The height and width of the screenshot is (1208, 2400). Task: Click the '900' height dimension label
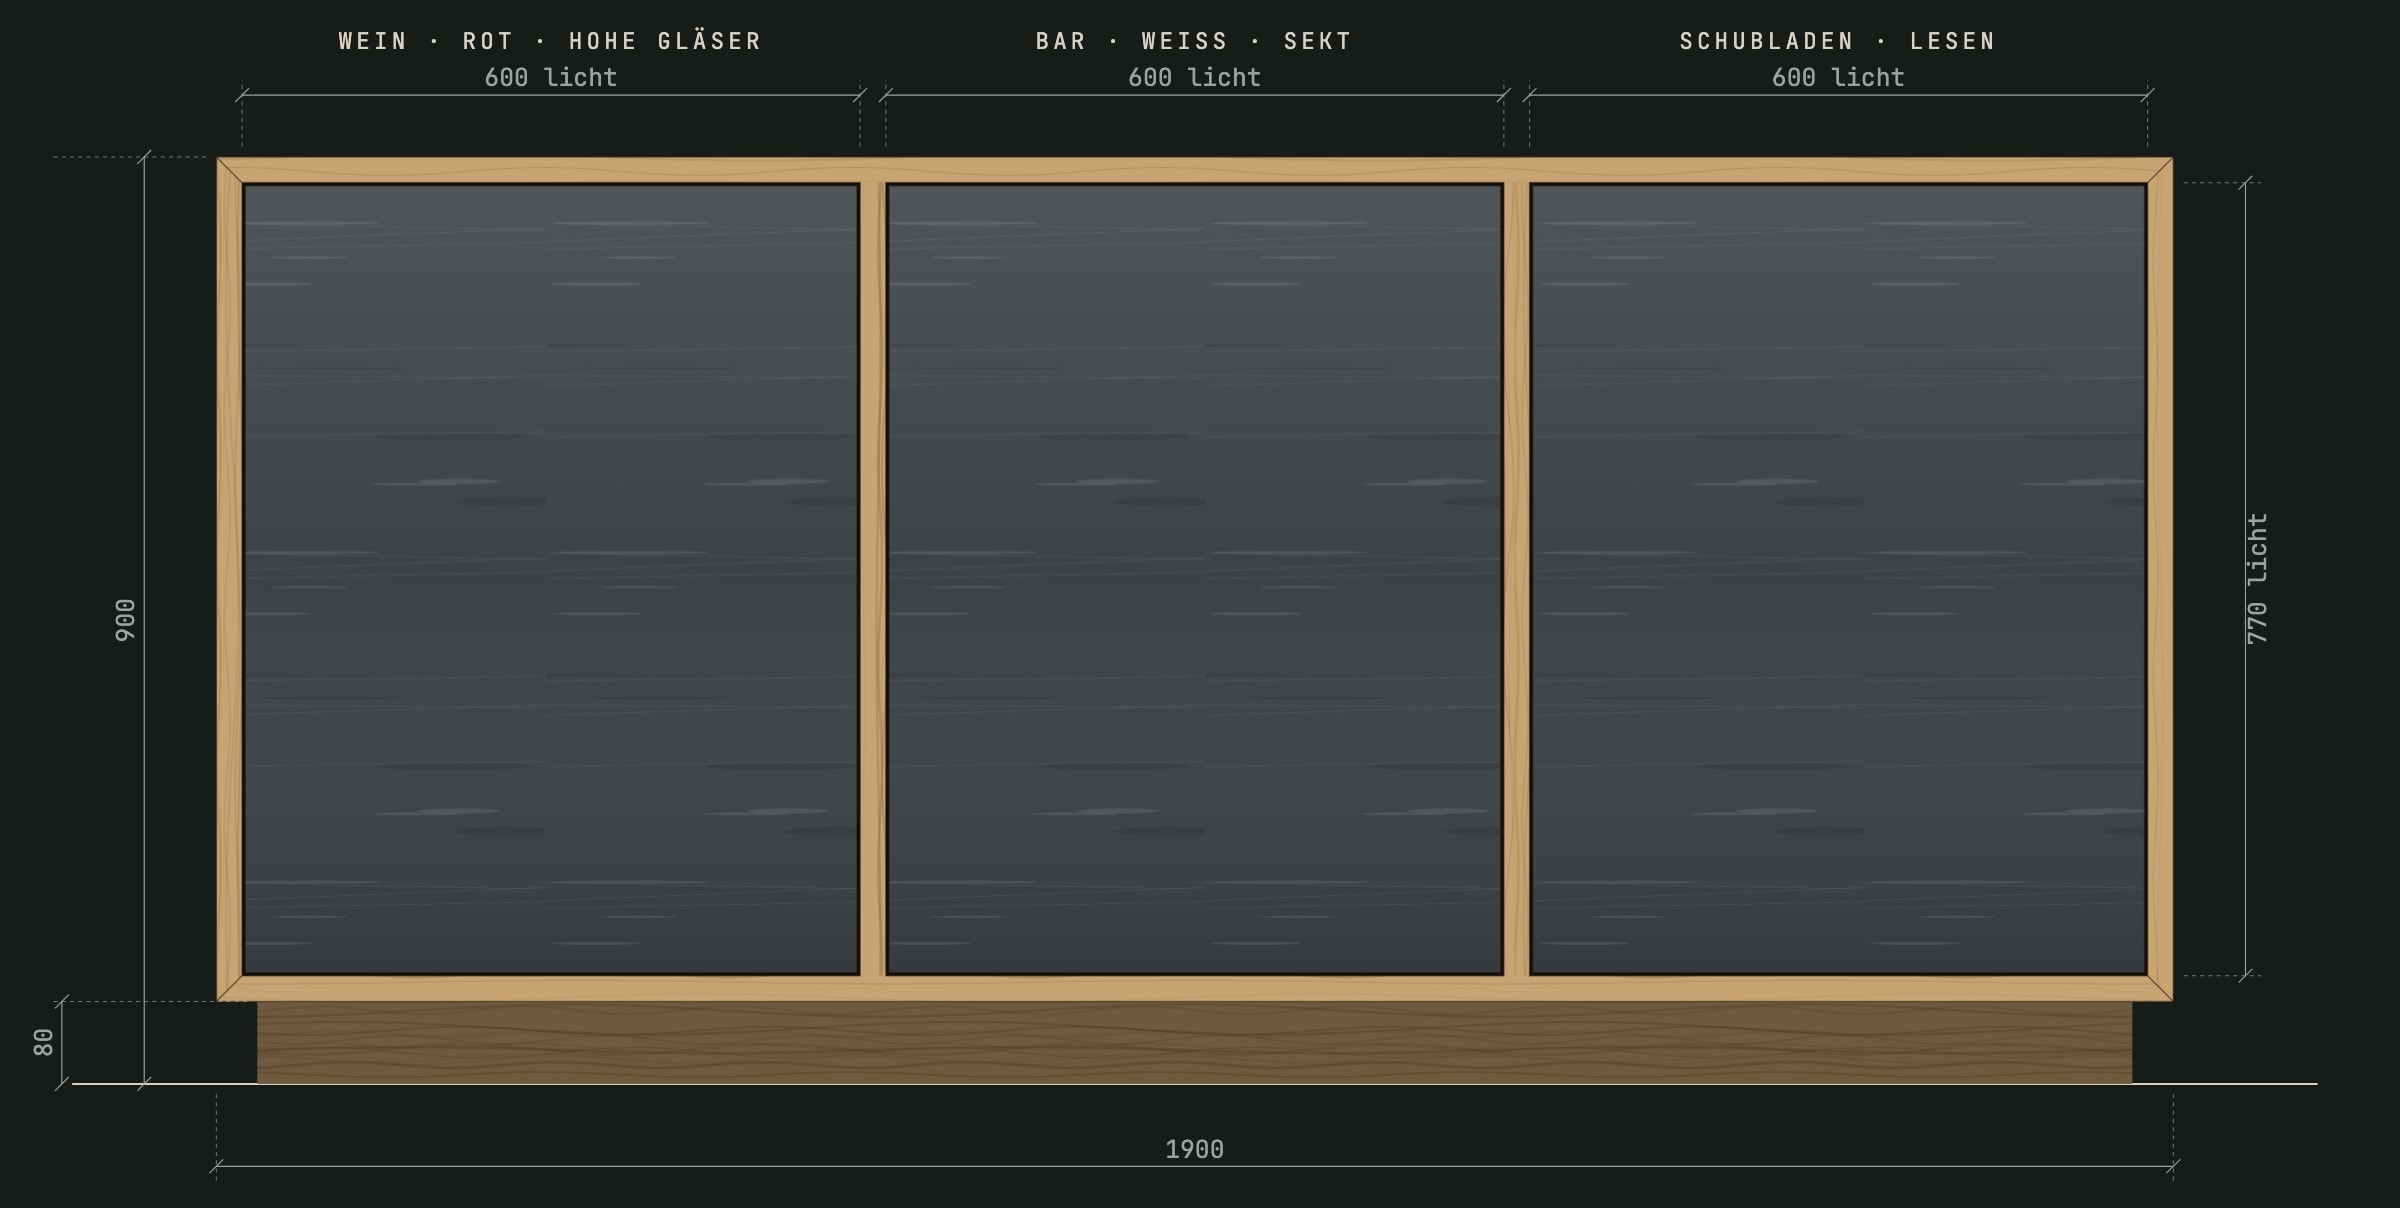click(x=125, y=620)
